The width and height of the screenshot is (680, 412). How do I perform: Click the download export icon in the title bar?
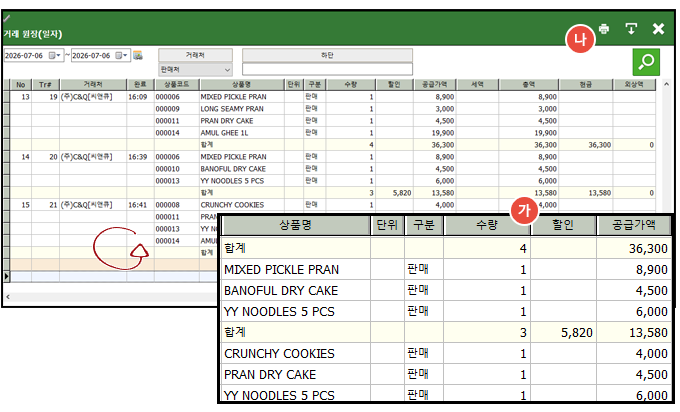click(x=631, y=29)
